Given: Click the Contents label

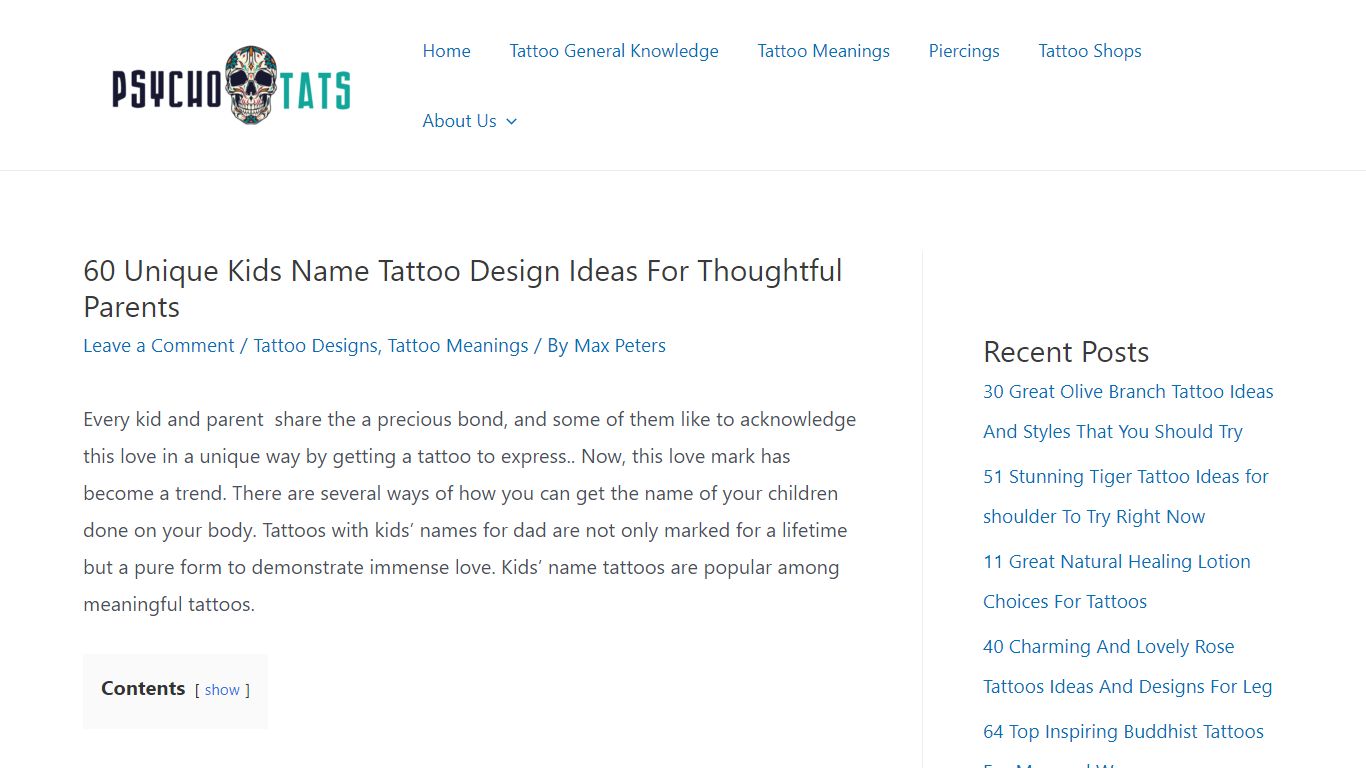Looking at the screenshot, I should (x=143, y=689).
